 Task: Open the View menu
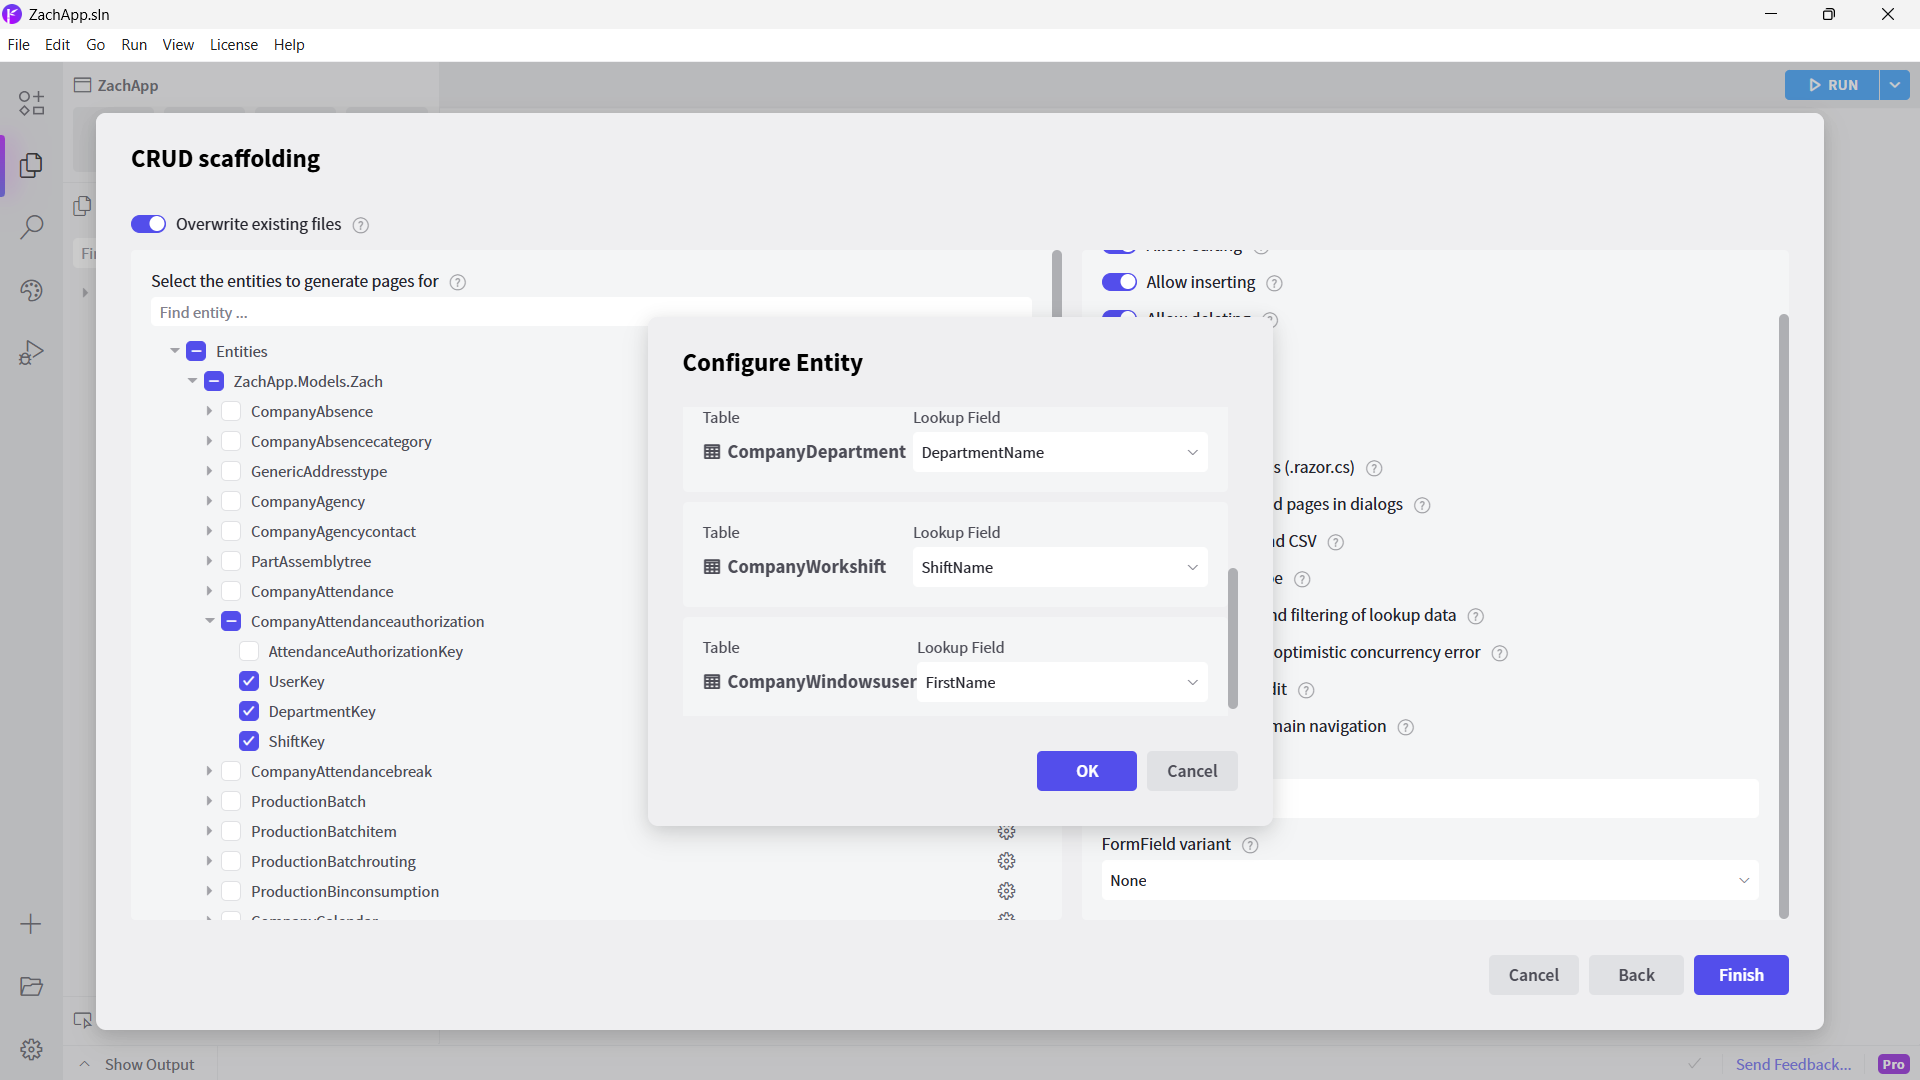(x=178, y=45)
